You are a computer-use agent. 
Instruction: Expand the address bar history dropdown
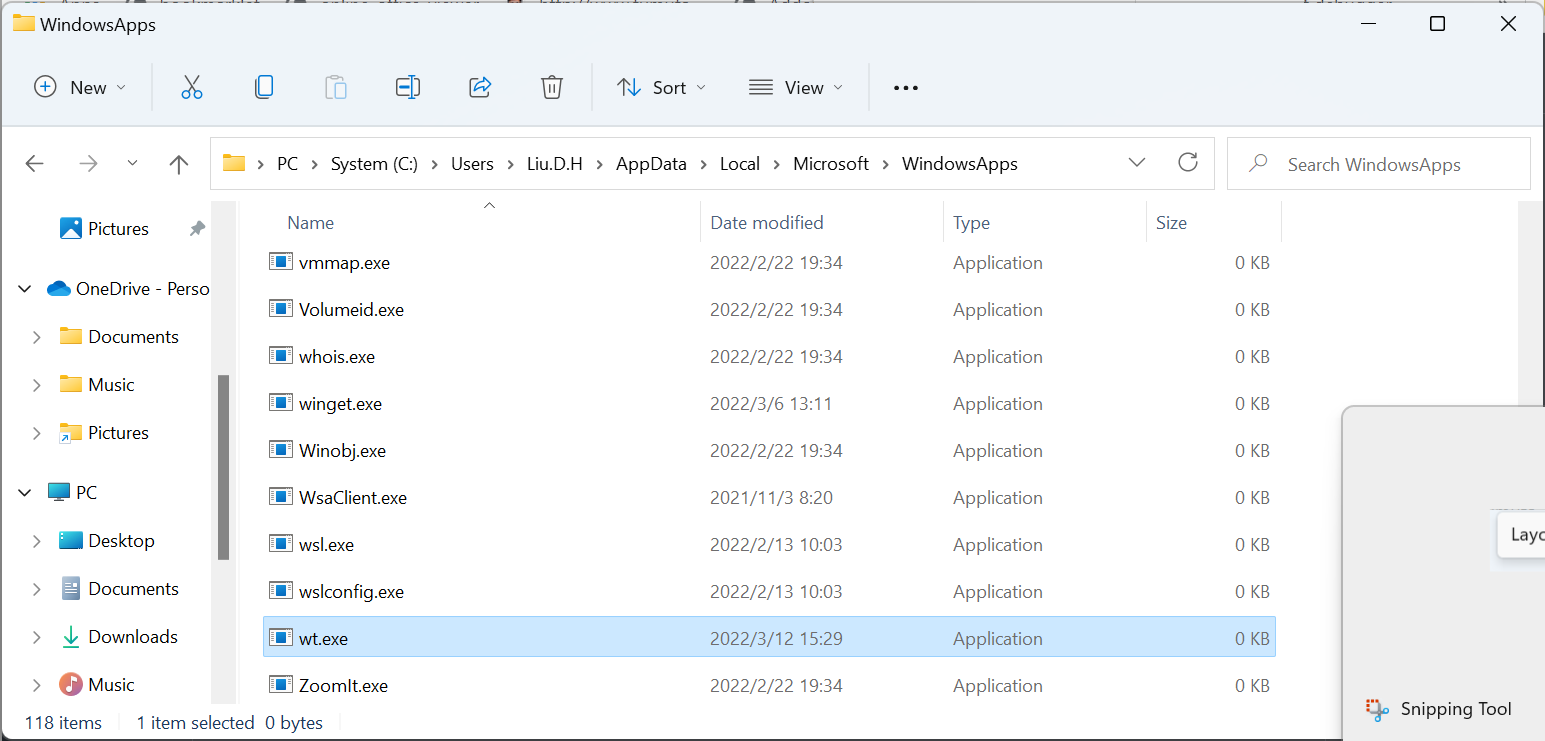1137,163
